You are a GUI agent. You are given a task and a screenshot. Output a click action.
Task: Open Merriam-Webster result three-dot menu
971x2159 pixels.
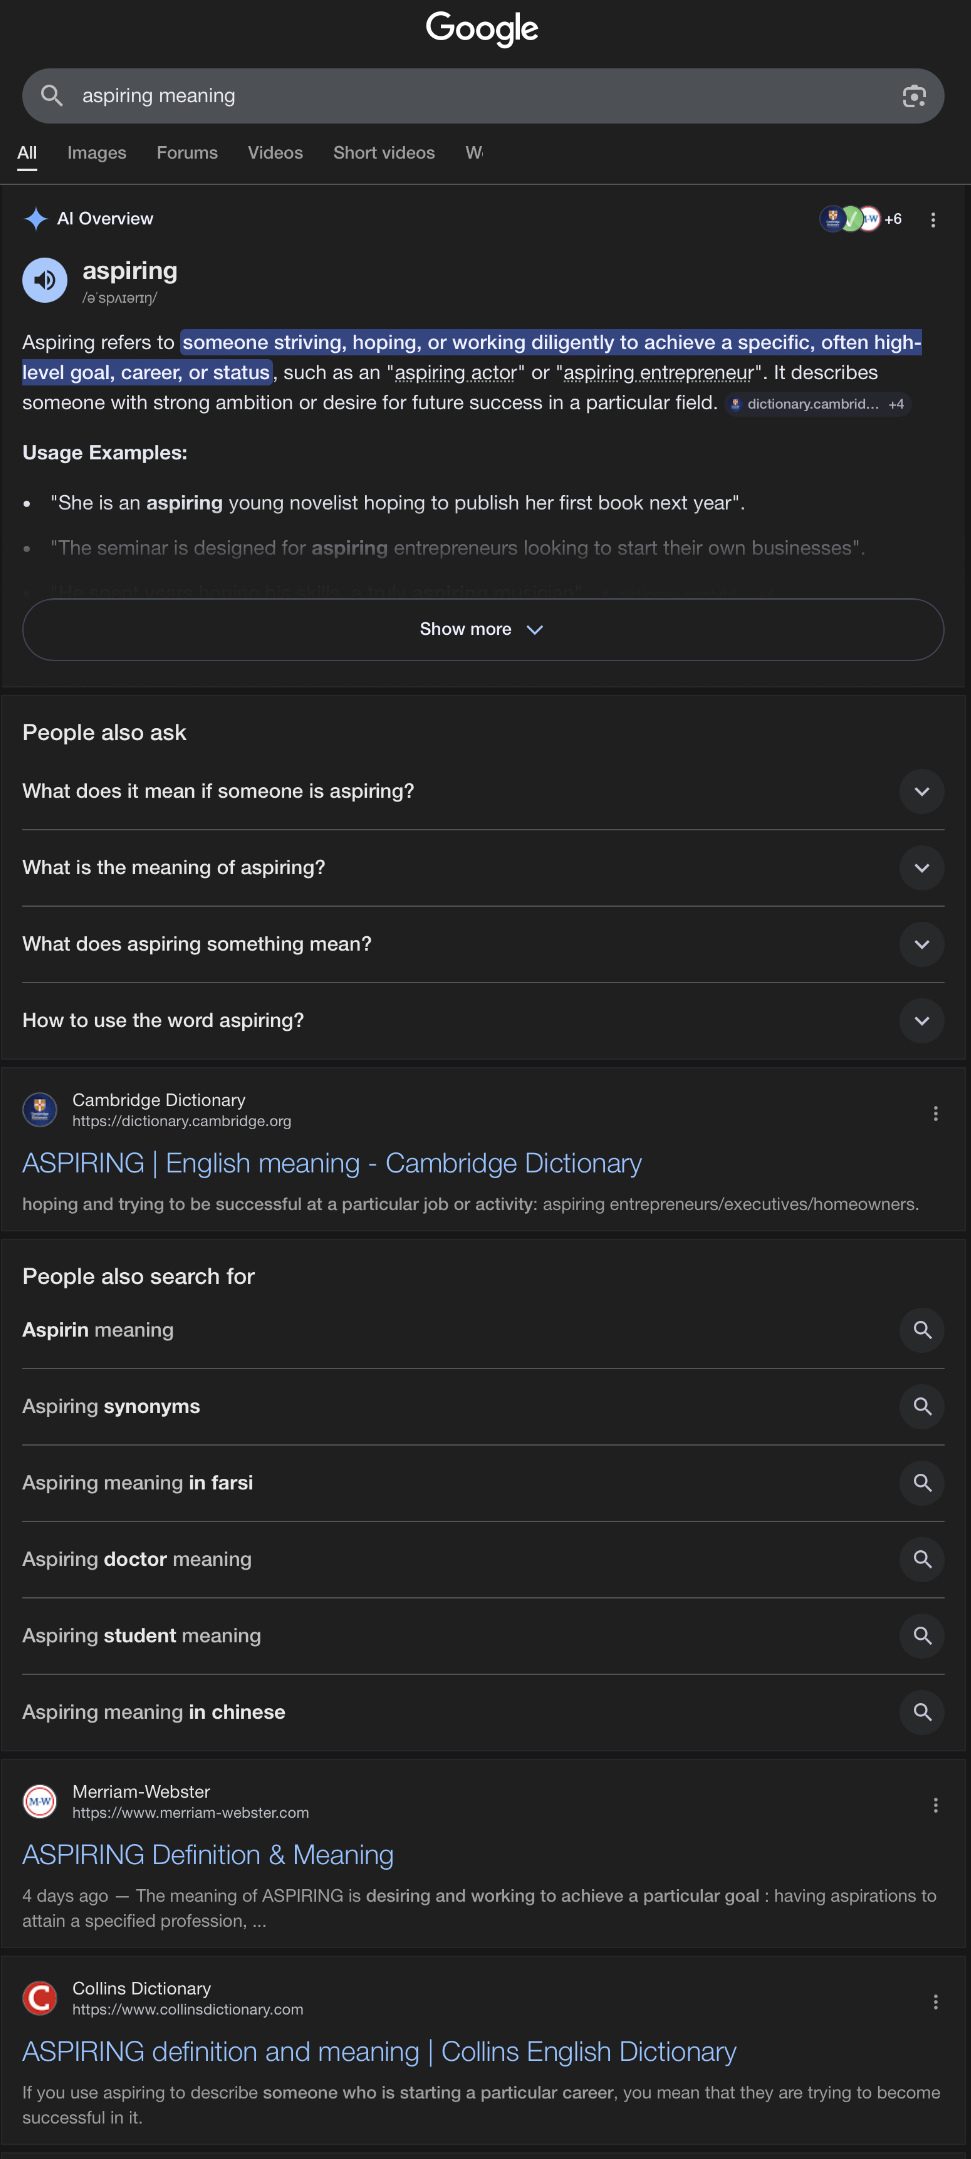click(935, 1805)
